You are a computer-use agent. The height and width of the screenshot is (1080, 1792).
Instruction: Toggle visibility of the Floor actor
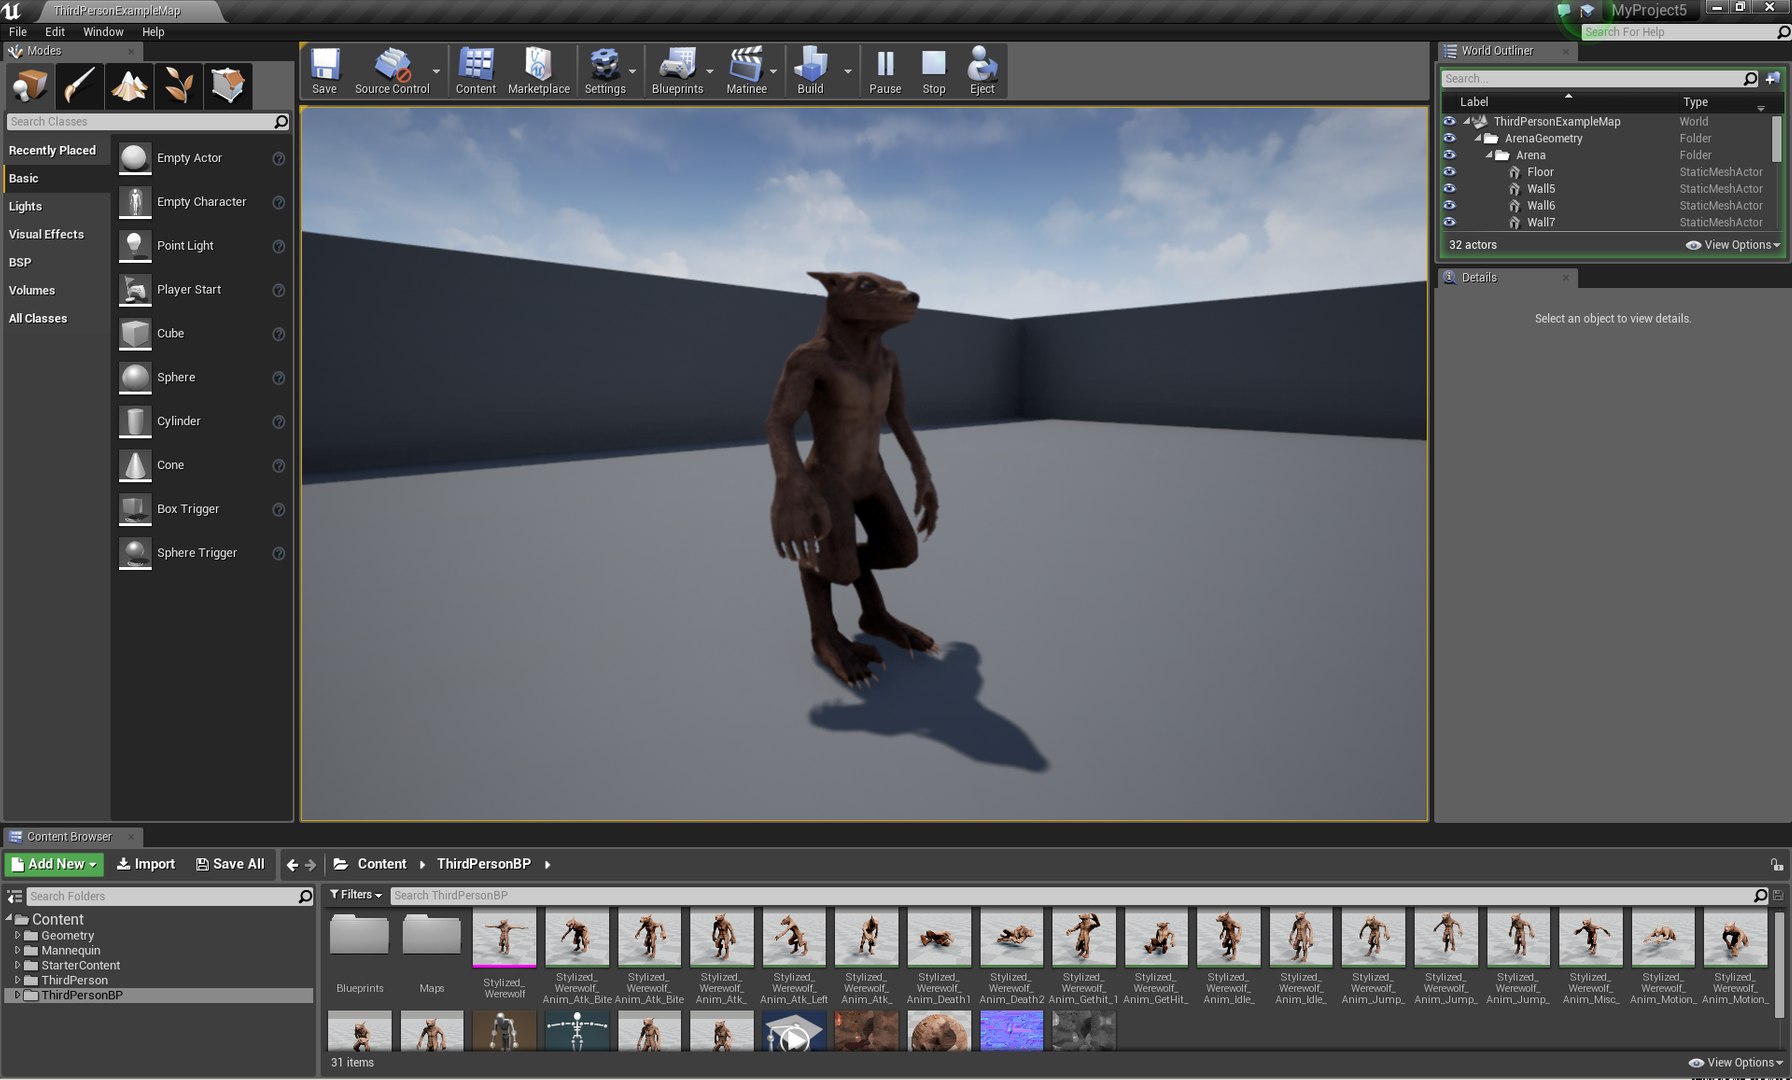pos(1449,172)
